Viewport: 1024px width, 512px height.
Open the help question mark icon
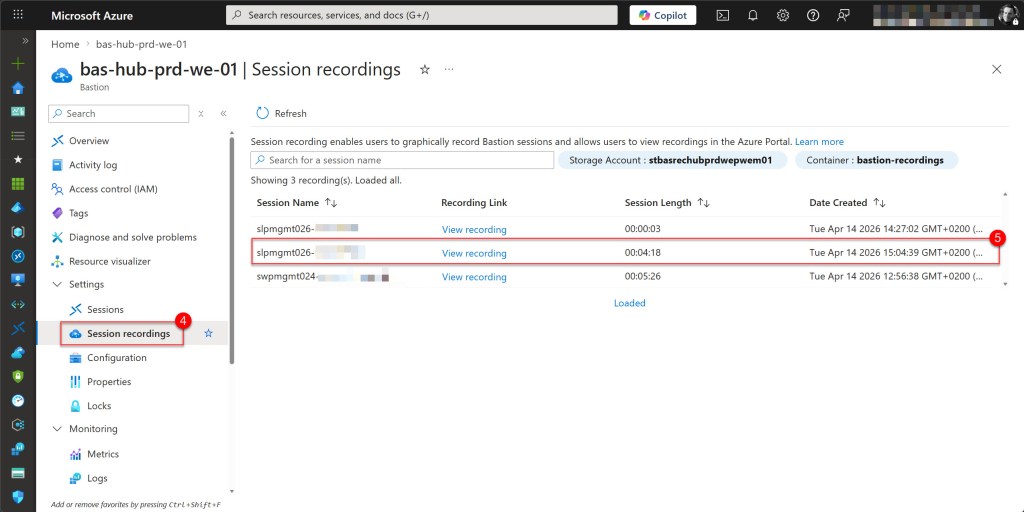(x=813, y=15)
